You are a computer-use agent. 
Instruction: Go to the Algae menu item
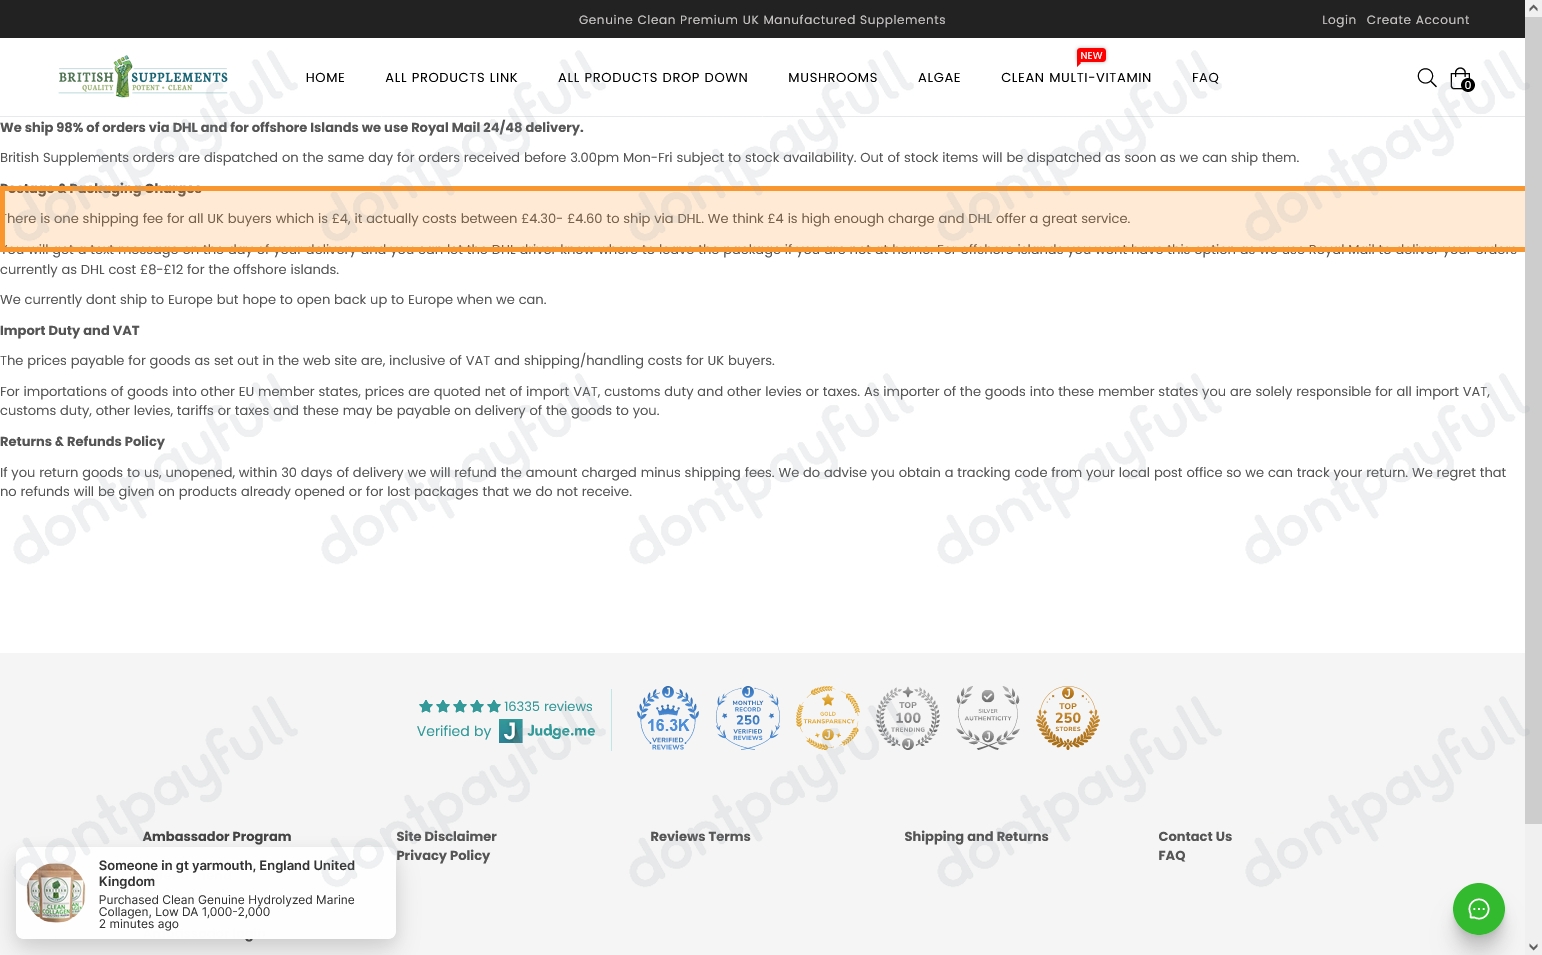pyautogui.click(x=939, y=78)
